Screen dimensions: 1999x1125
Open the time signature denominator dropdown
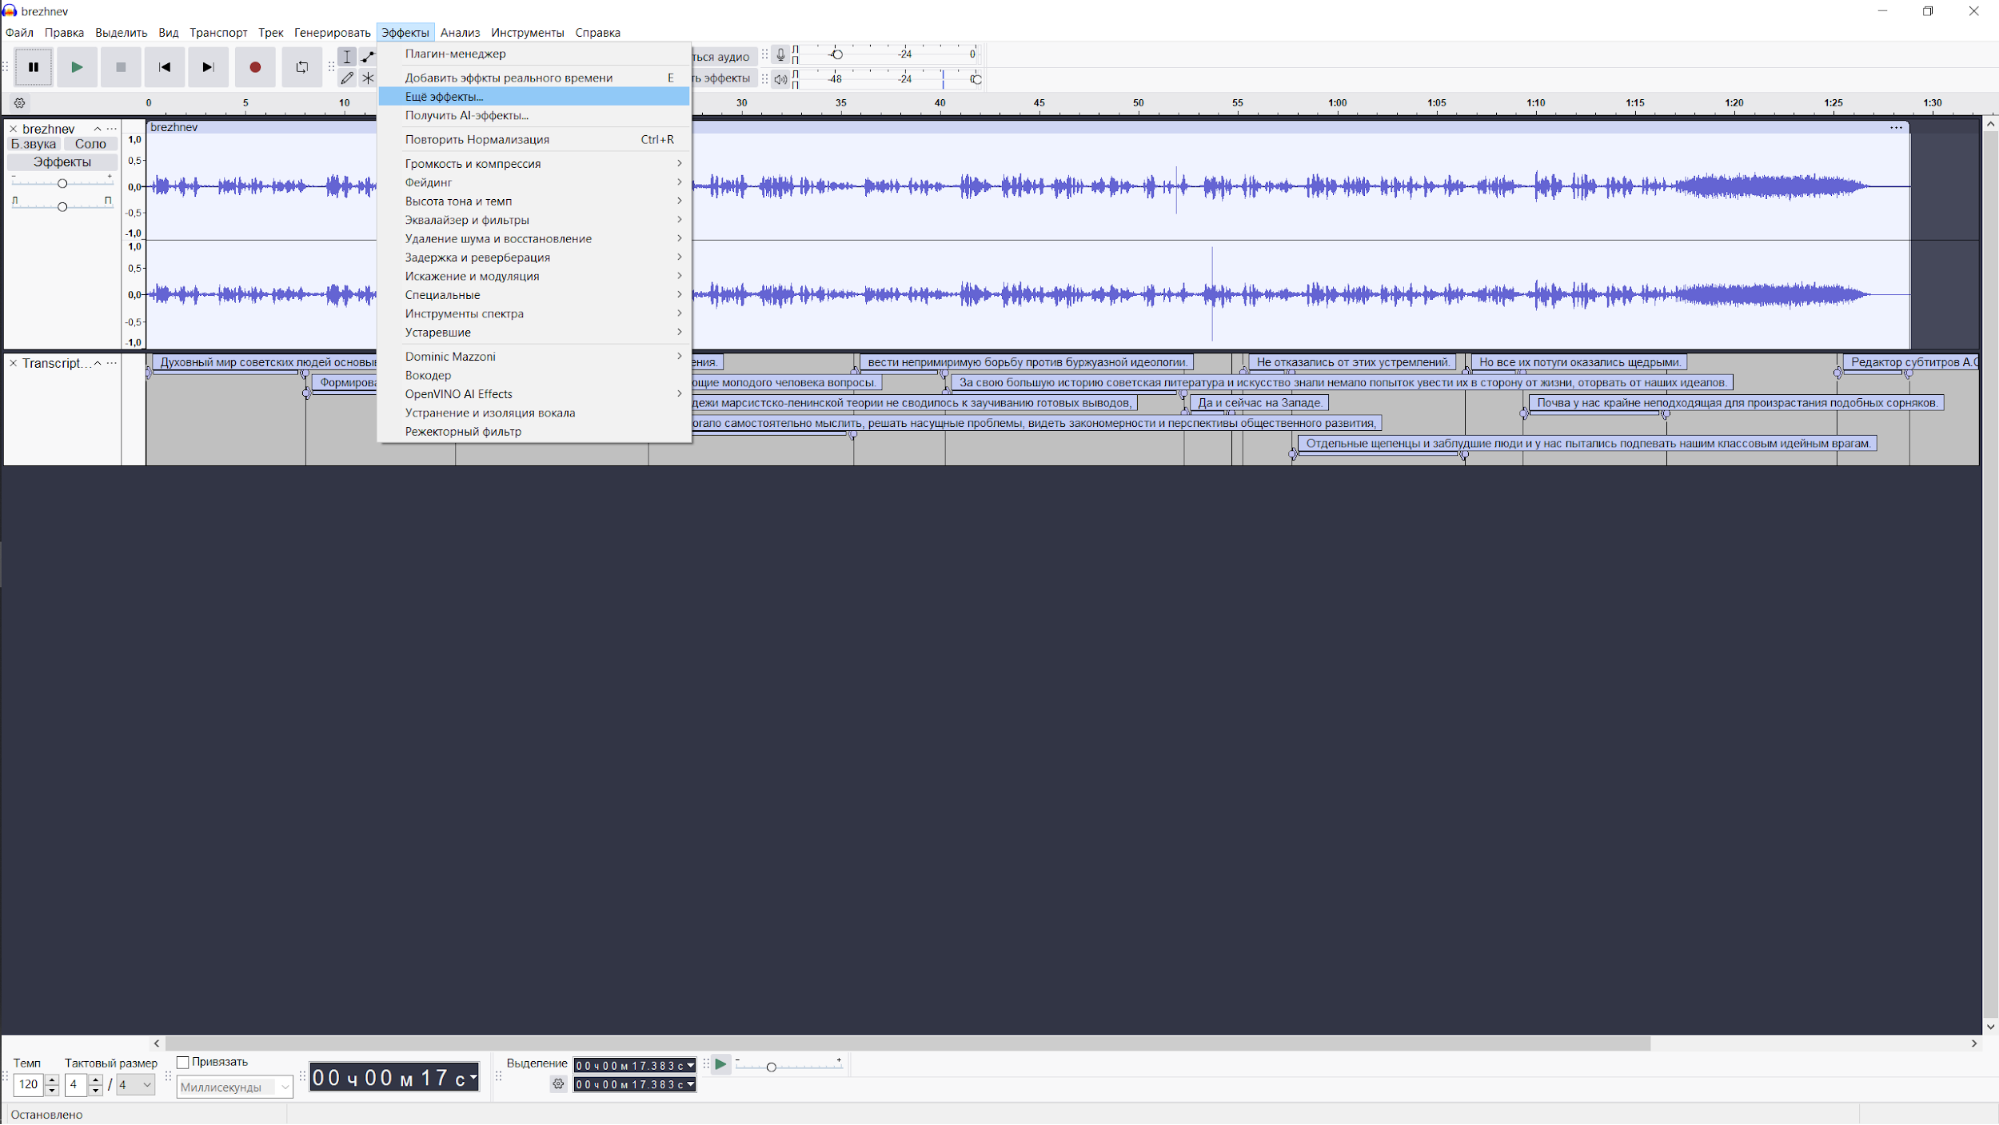coord(135,1084)
